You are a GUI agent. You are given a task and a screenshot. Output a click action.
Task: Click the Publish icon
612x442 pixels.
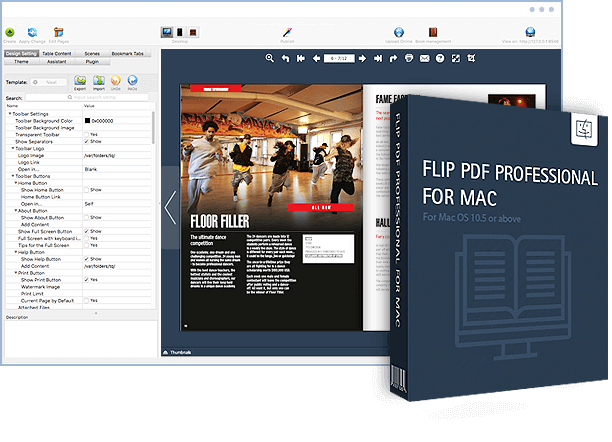(287, 32)
